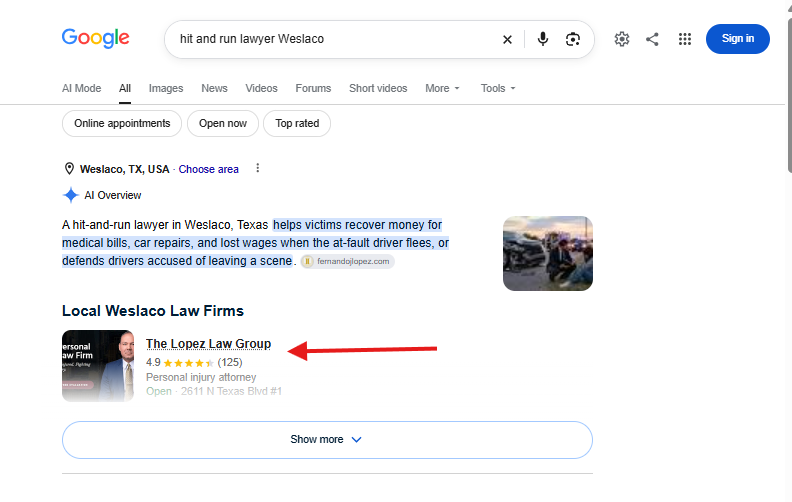Click the Weslaco, TX, USA location text

[124, 169]
